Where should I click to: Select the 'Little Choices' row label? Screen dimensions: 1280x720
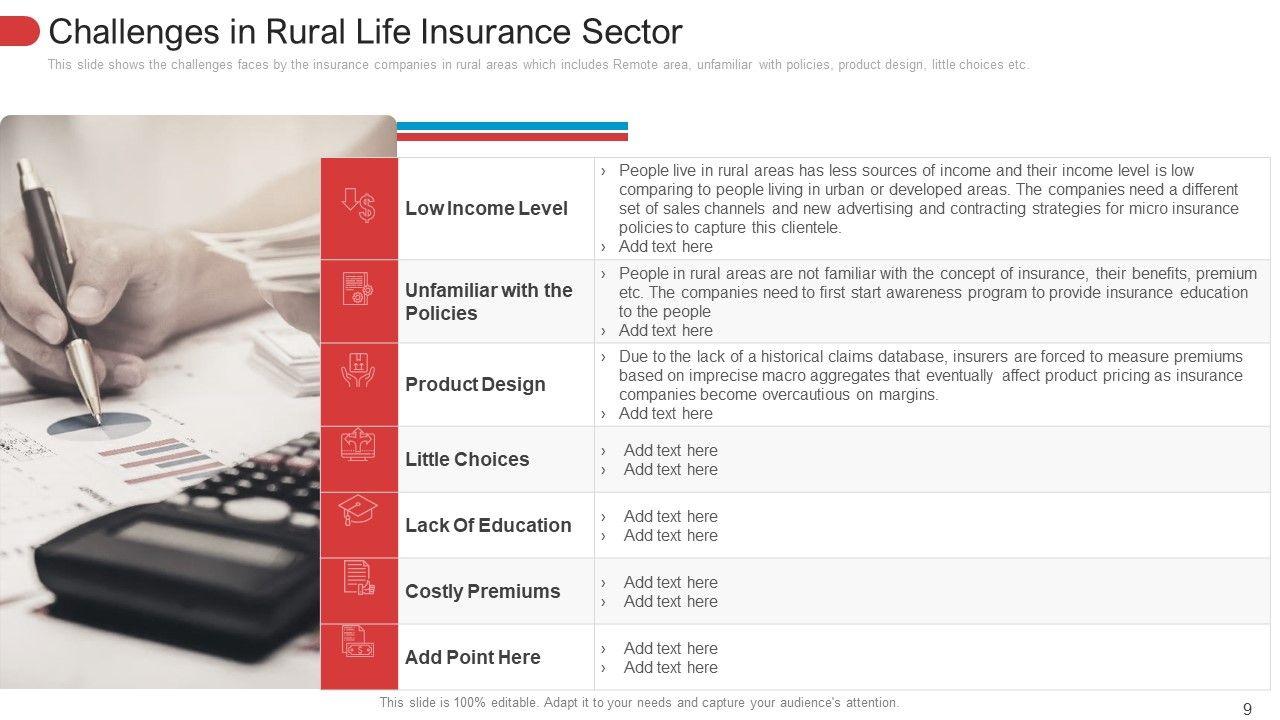coord(467,459)
